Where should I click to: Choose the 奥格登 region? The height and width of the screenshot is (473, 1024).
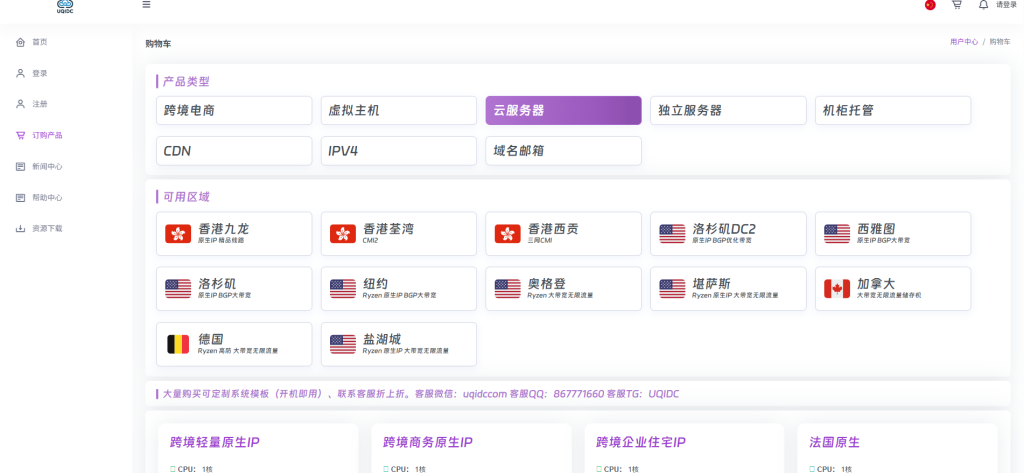[564, 289]
